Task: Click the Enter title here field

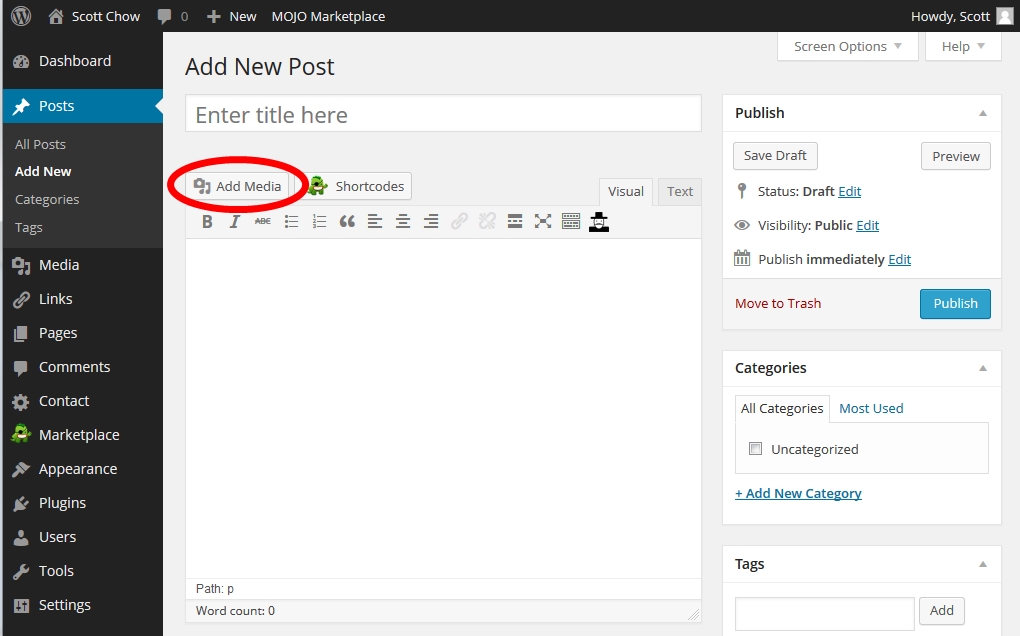Action: [x=443, y=114]
